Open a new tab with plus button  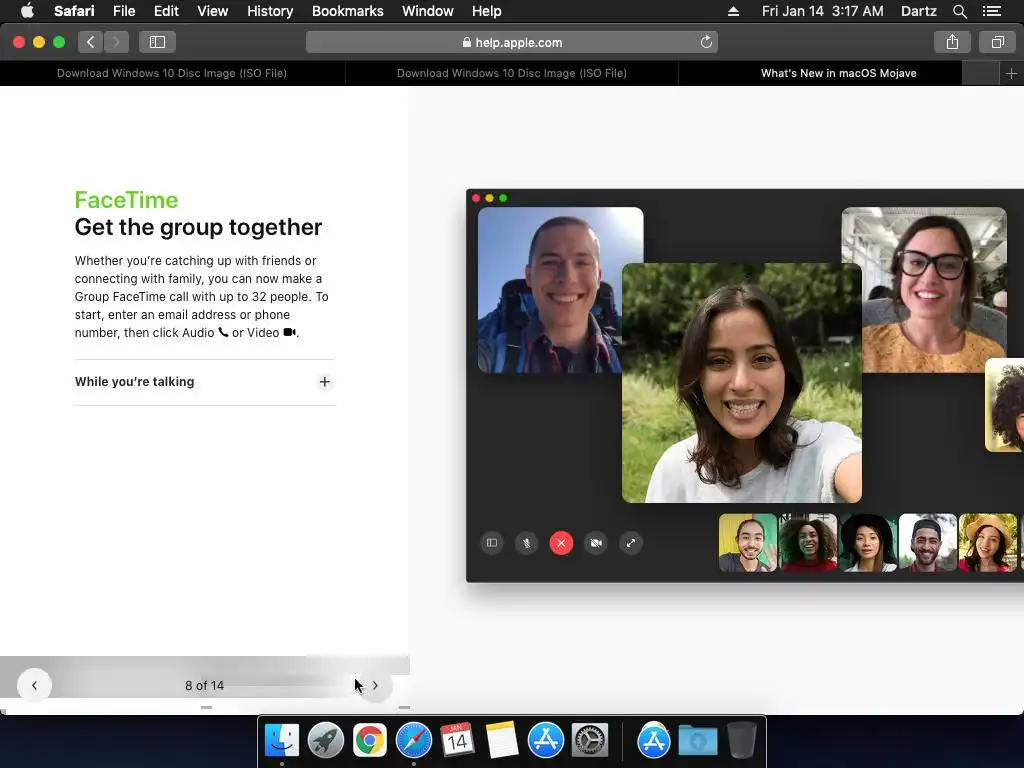tap(1011, 73)
